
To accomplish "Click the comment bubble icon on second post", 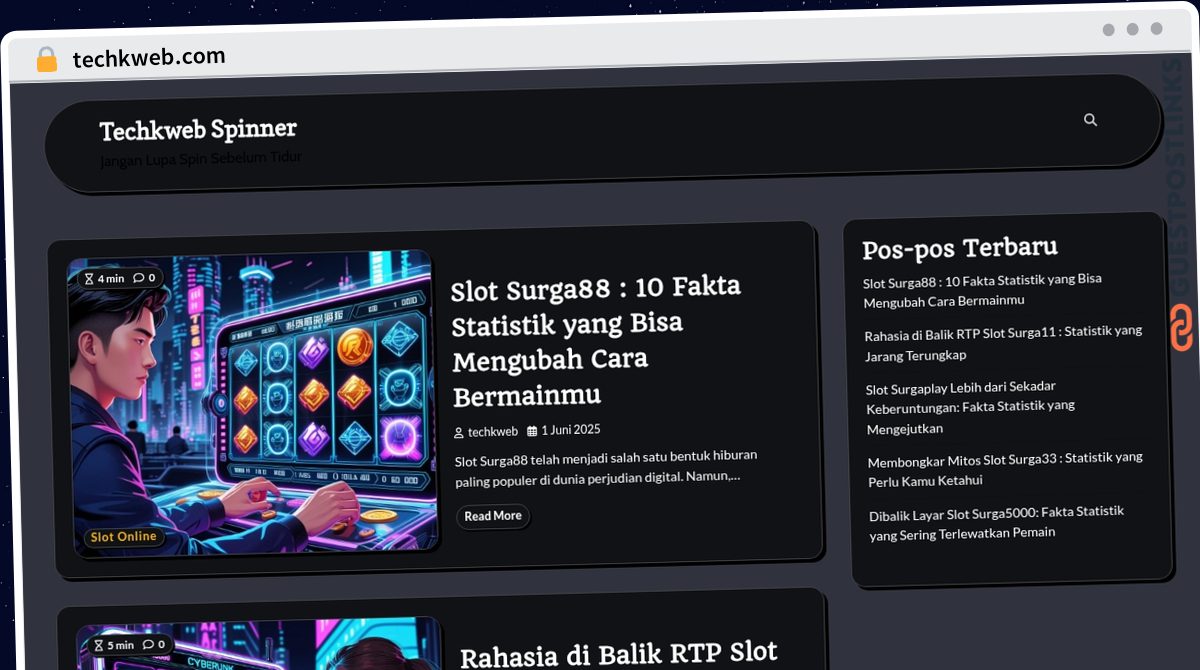I will 148,645.
